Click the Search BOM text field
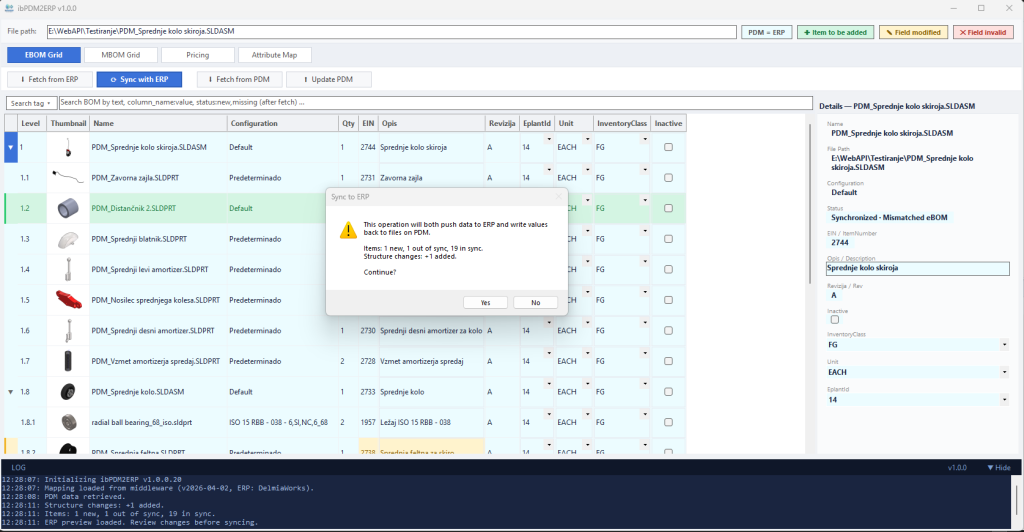The width and height of the screenshot is (1024, 532). pos(436,102)
